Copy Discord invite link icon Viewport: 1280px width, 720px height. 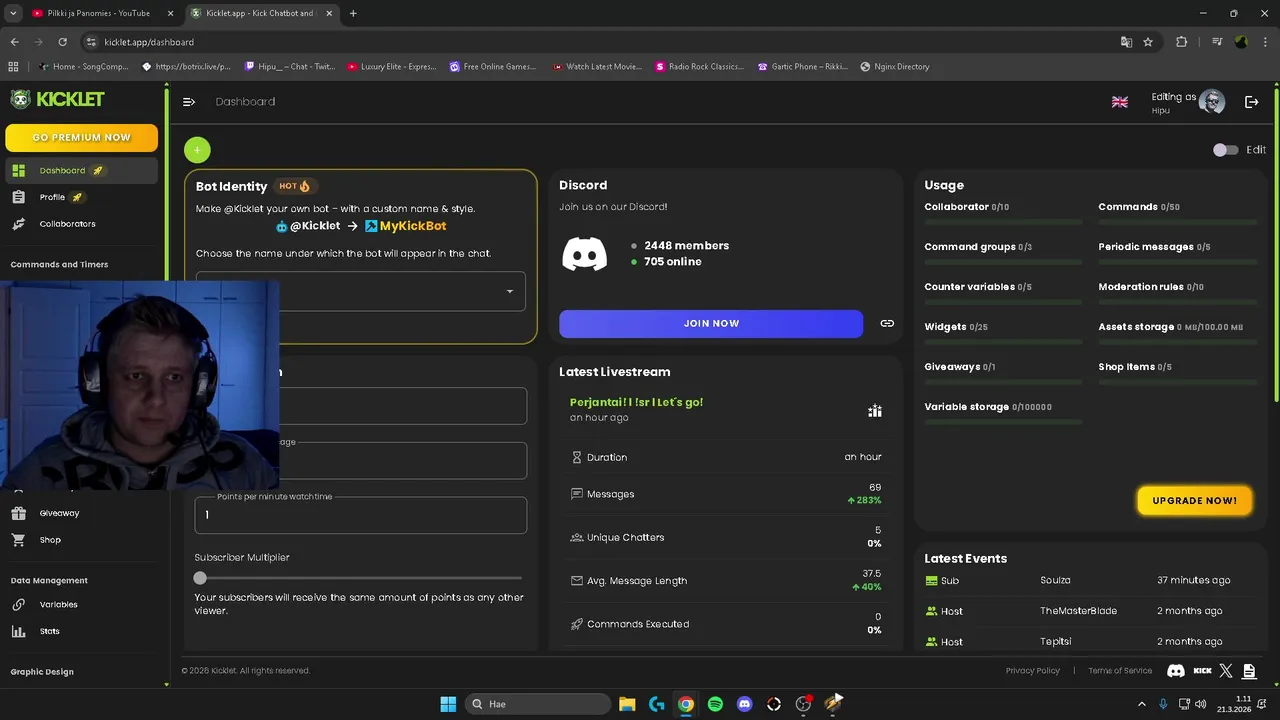887,323
